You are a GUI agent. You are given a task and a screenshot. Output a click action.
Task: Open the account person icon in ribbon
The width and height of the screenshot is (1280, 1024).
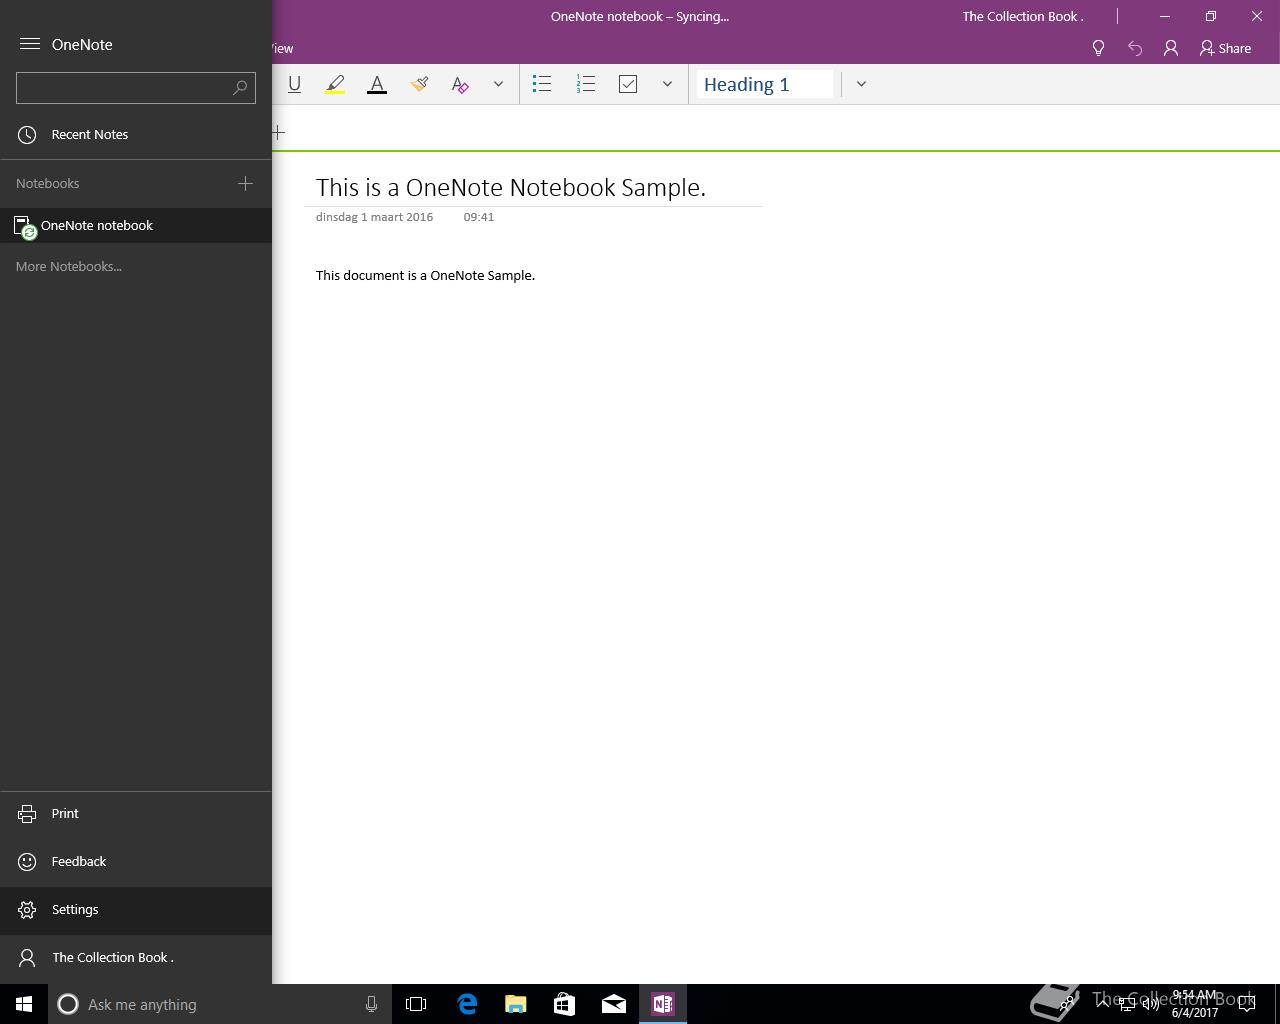tap(1171, 48)
